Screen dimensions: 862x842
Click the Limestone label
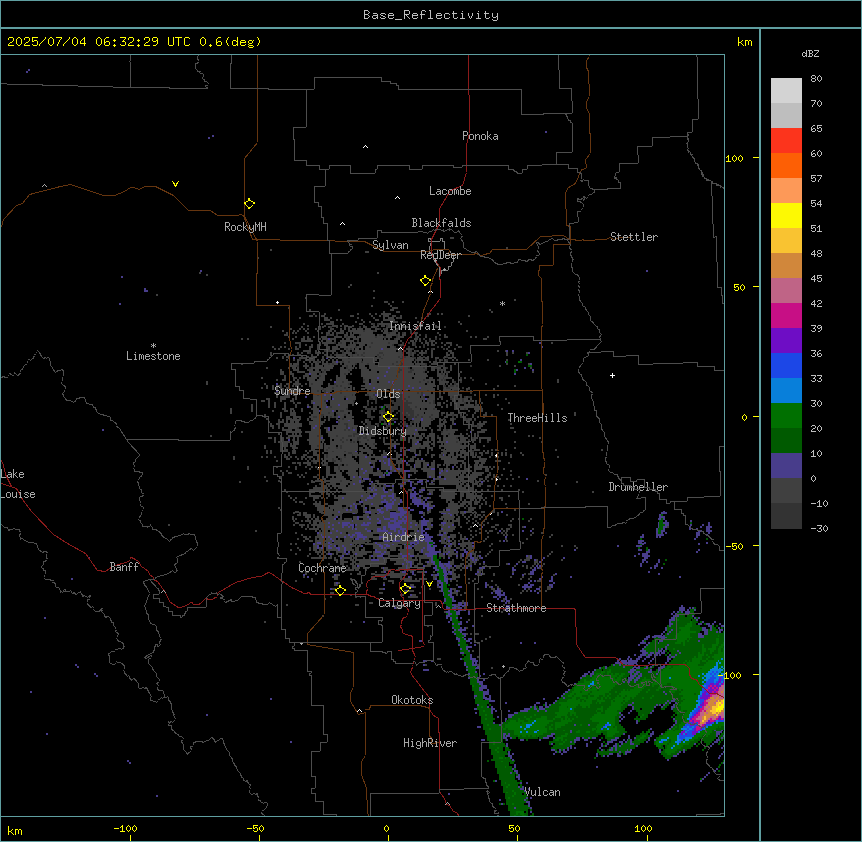pyautogui.click(x=153, y=356)
